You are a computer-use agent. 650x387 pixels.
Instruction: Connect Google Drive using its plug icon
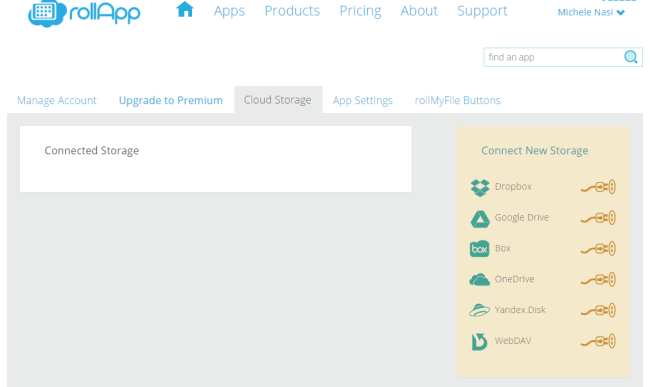click(598, 218)
